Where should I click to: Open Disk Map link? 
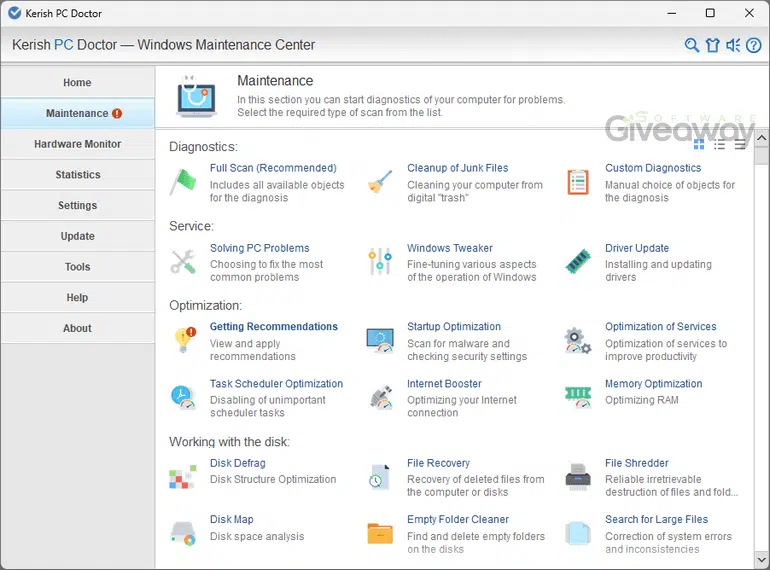click(231, 519)
